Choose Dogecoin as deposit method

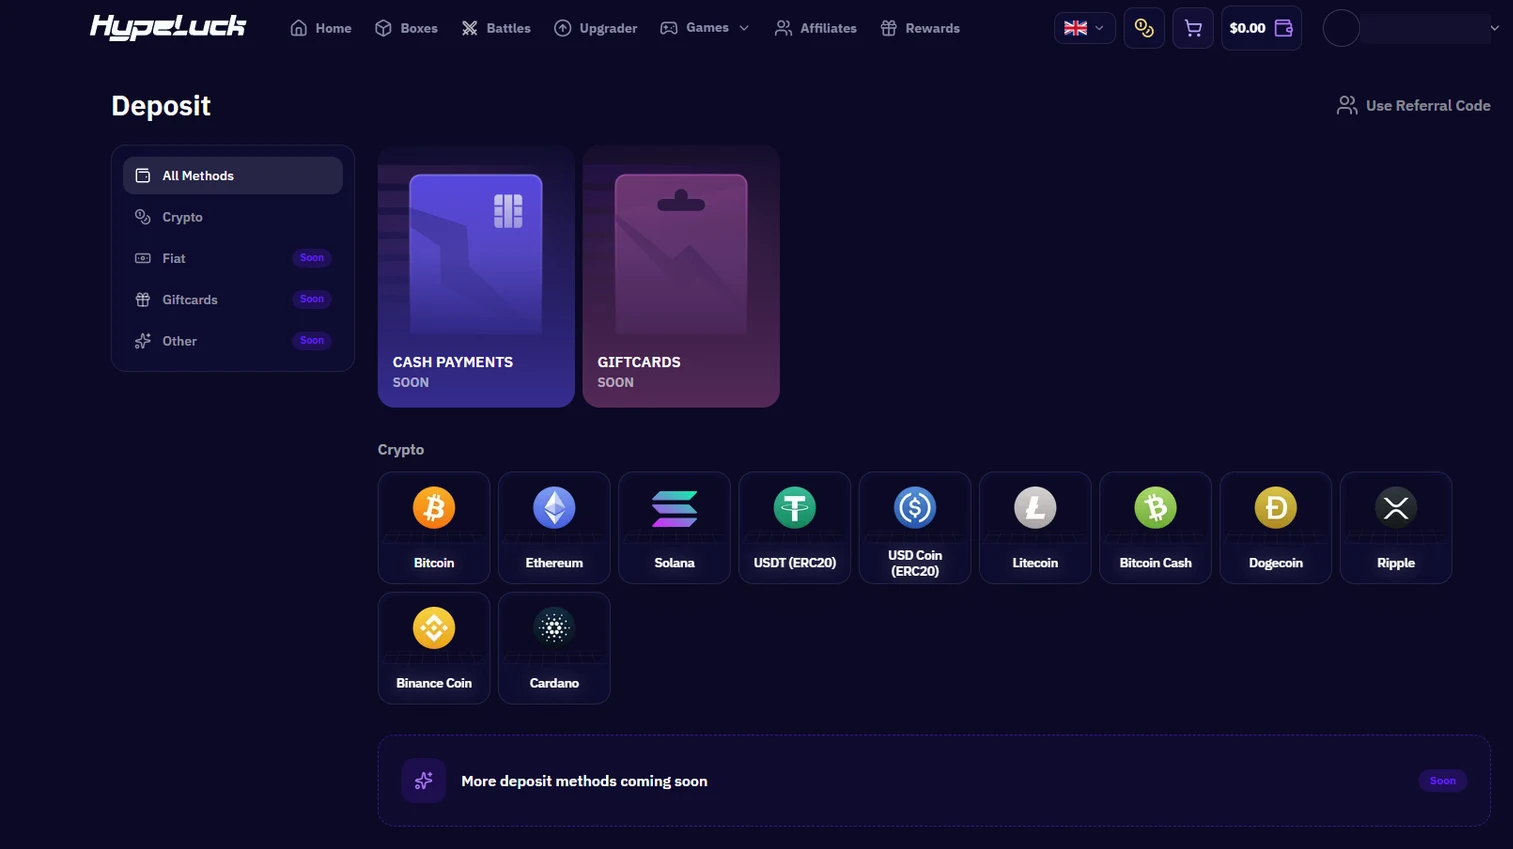tap(1276, 528)
